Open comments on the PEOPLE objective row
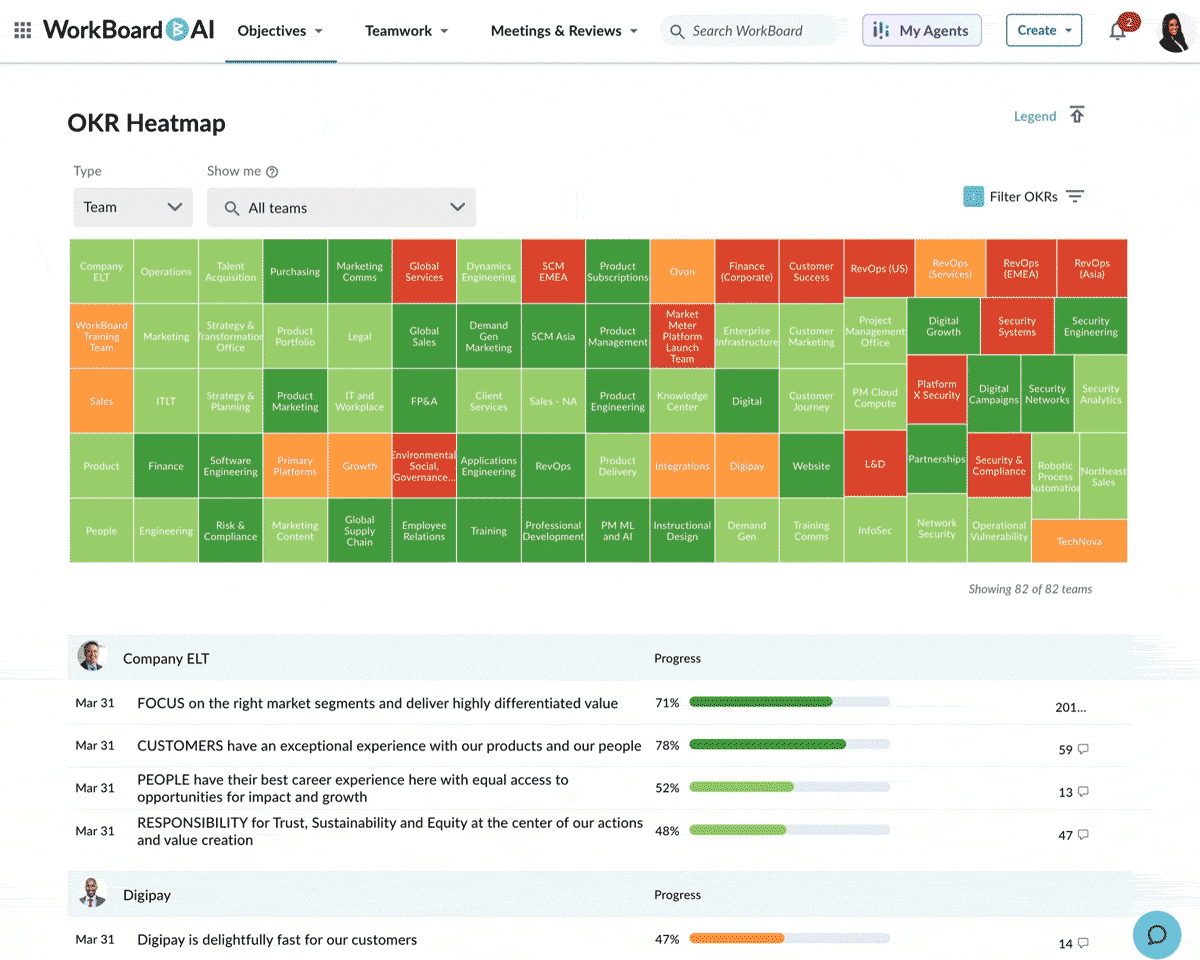 click(x=1083, y=792)
